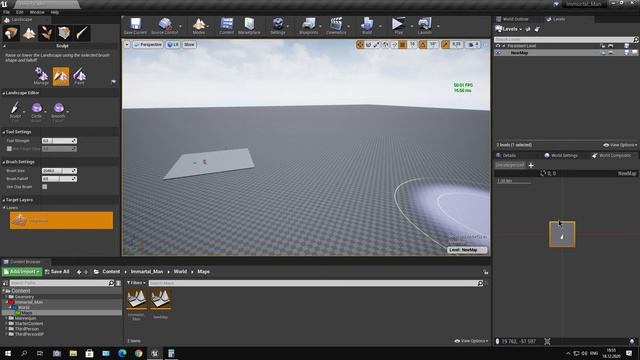
Task: Click the World breadcrumb path link
Action: pyautogui.click(x=180, y=272)
